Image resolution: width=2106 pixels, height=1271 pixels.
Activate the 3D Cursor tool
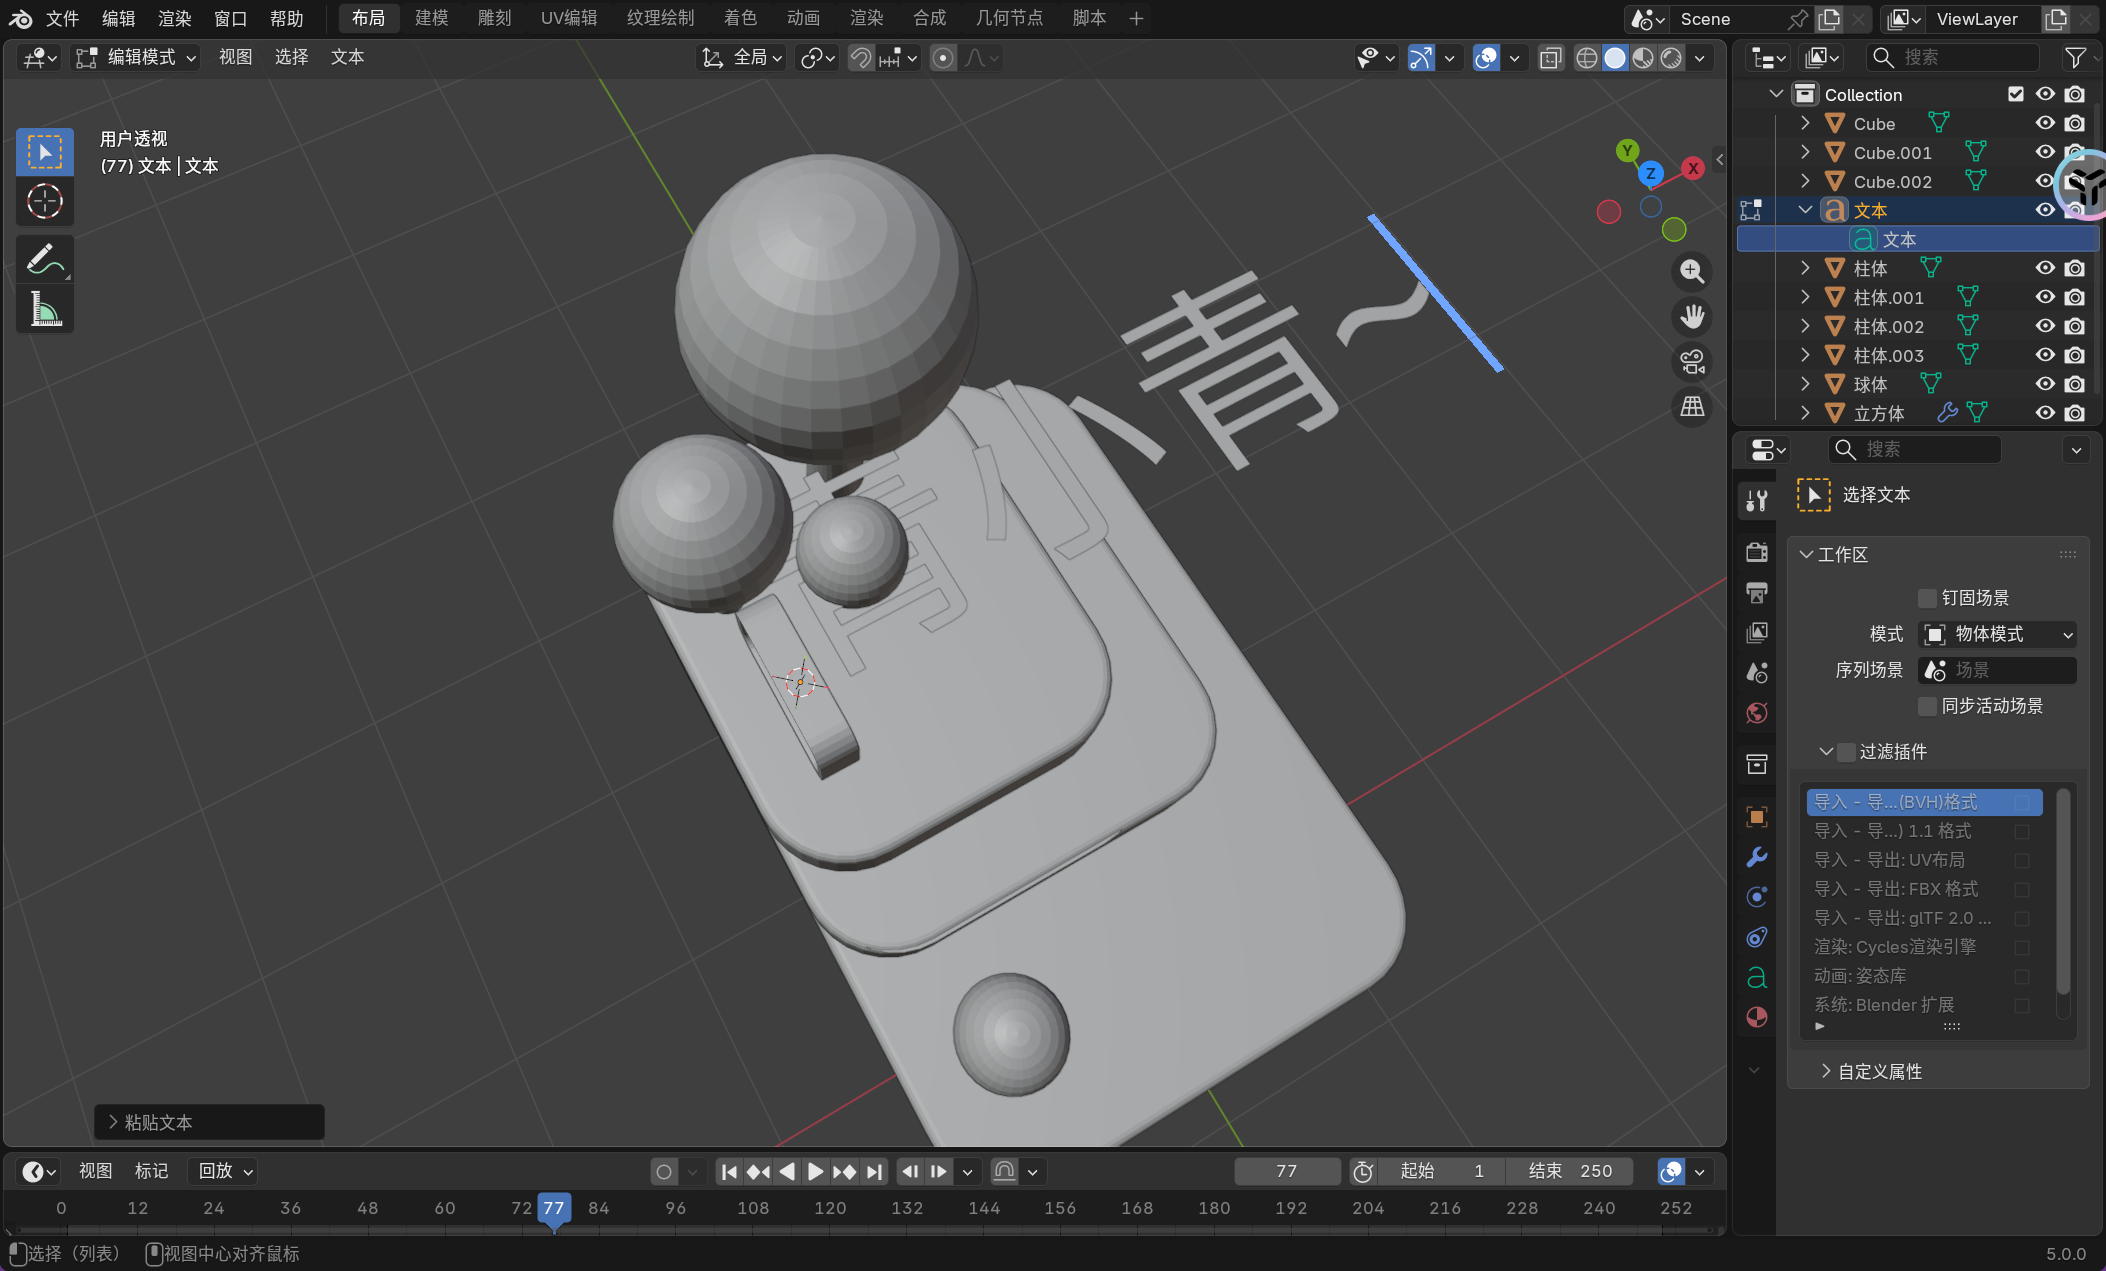tap(45, 201)
